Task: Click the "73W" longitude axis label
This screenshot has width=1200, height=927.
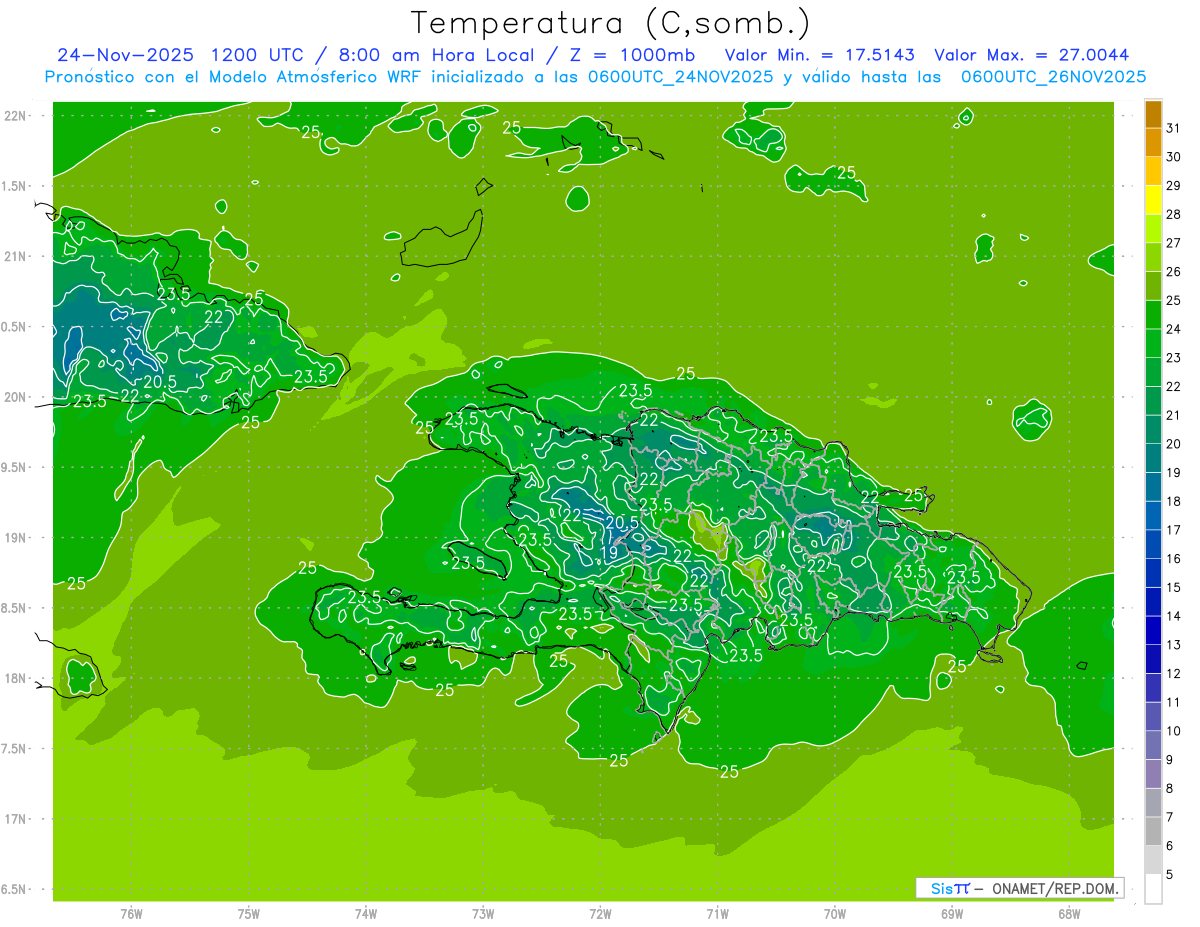Action: 483,913
